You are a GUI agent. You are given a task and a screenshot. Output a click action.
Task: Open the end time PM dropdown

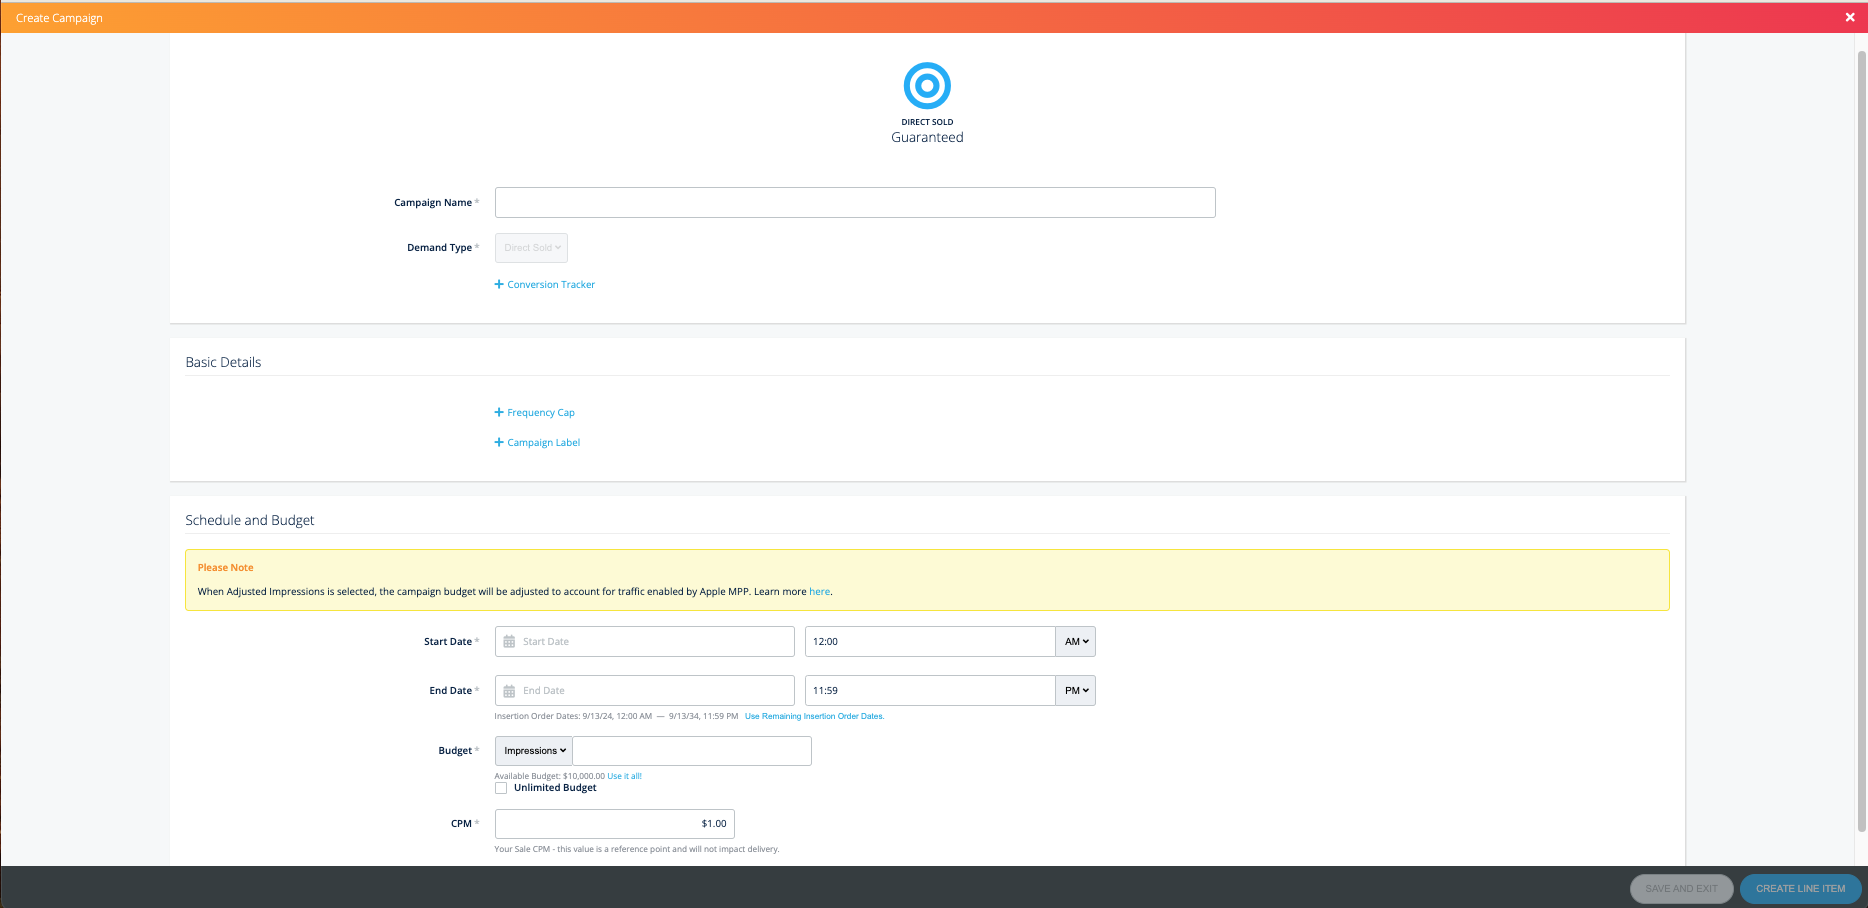[x=1075, y=691]
